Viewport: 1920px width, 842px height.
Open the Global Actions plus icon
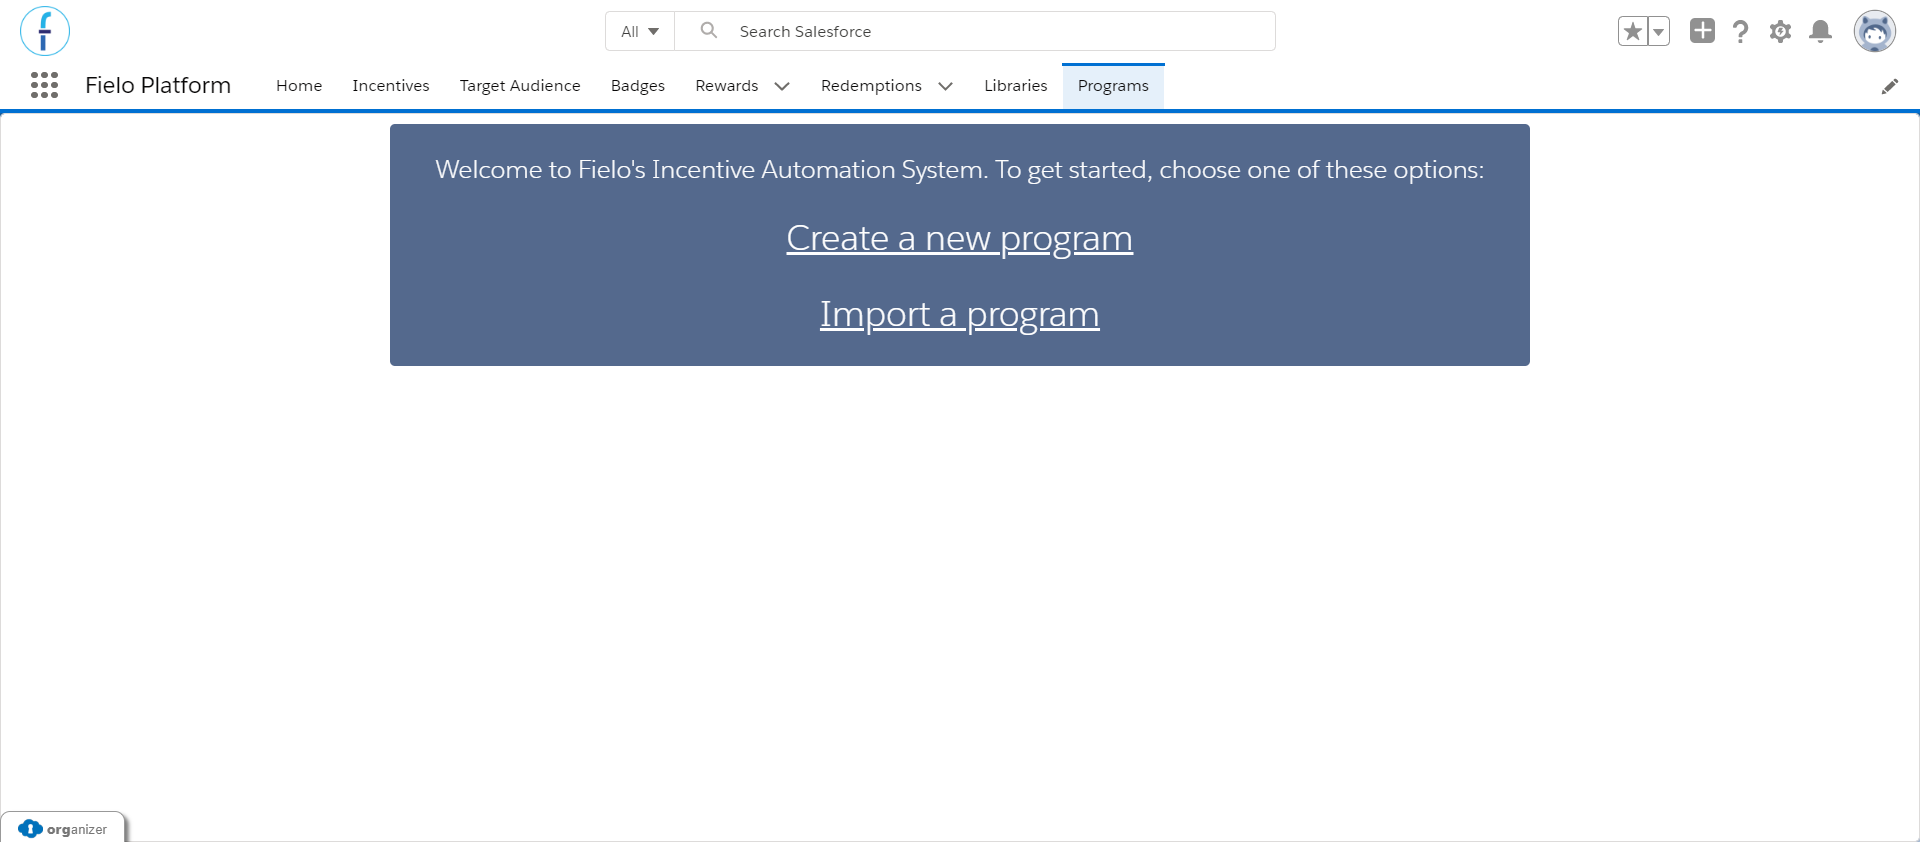[1702, 31]
